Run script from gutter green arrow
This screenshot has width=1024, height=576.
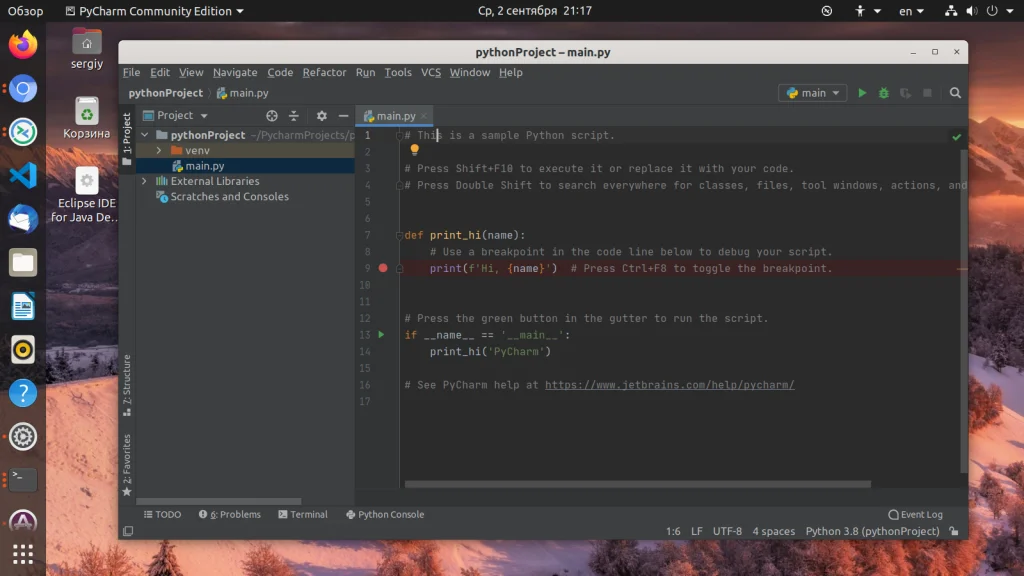coord(381,335)
